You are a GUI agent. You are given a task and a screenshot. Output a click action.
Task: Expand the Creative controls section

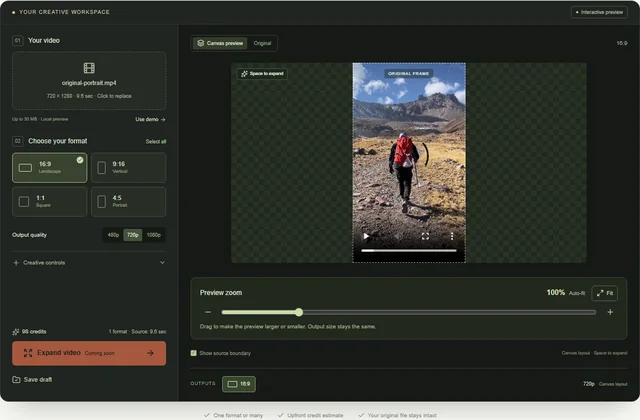click(x=89, y=262)
